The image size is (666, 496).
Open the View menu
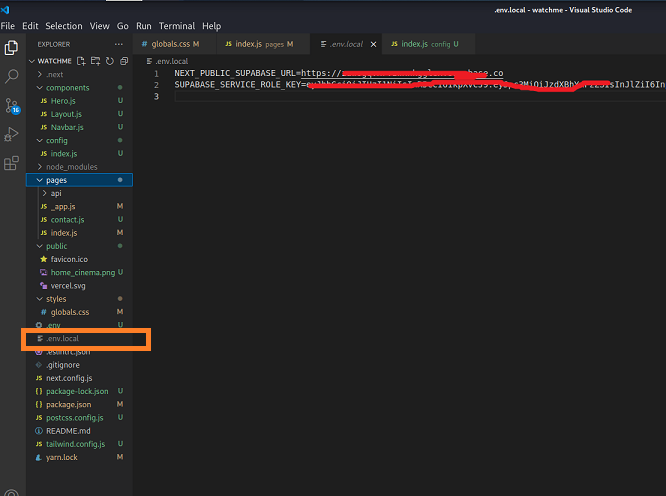(x=99, y=26)
